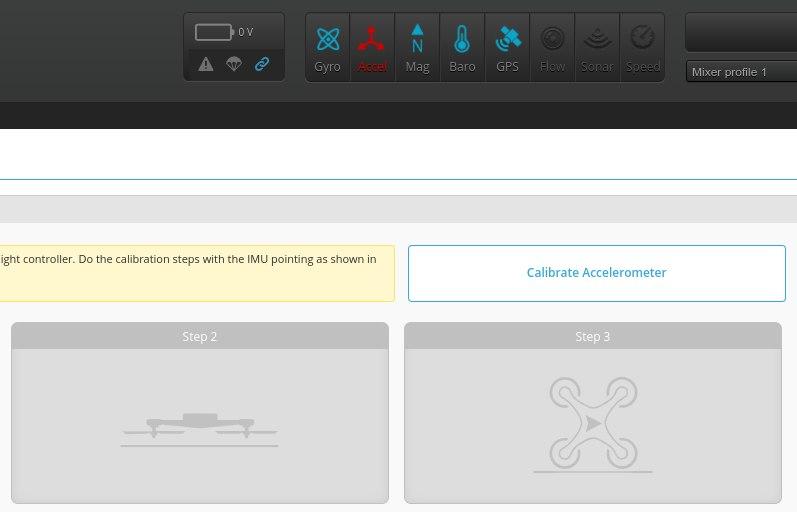Click the battery voltage indicator
The image size is (797, 512).
coord(224,32)
